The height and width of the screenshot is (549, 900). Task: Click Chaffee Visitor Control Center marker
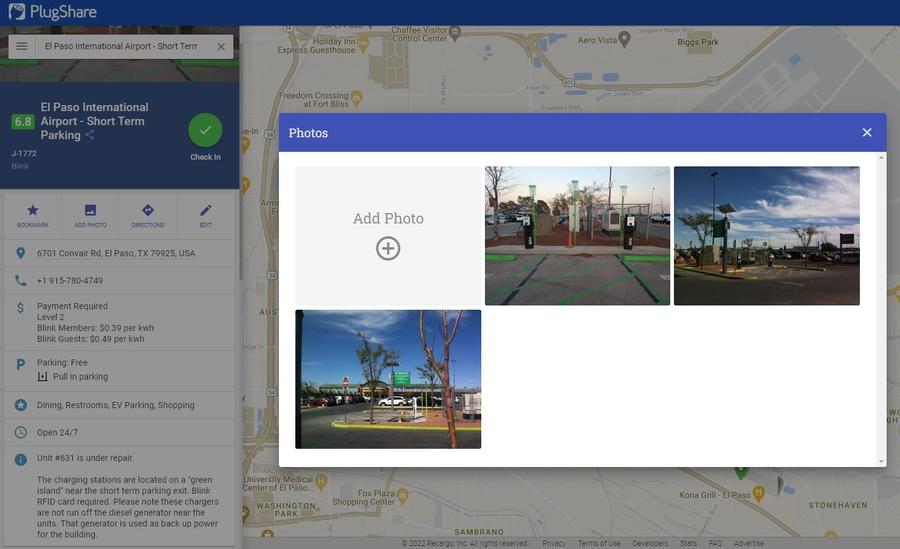coord(455,33)
